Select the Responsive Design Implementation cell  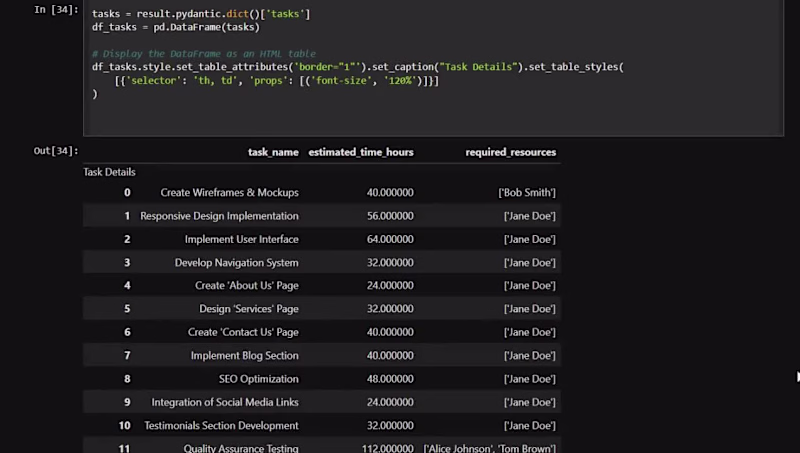click(219, 216)
